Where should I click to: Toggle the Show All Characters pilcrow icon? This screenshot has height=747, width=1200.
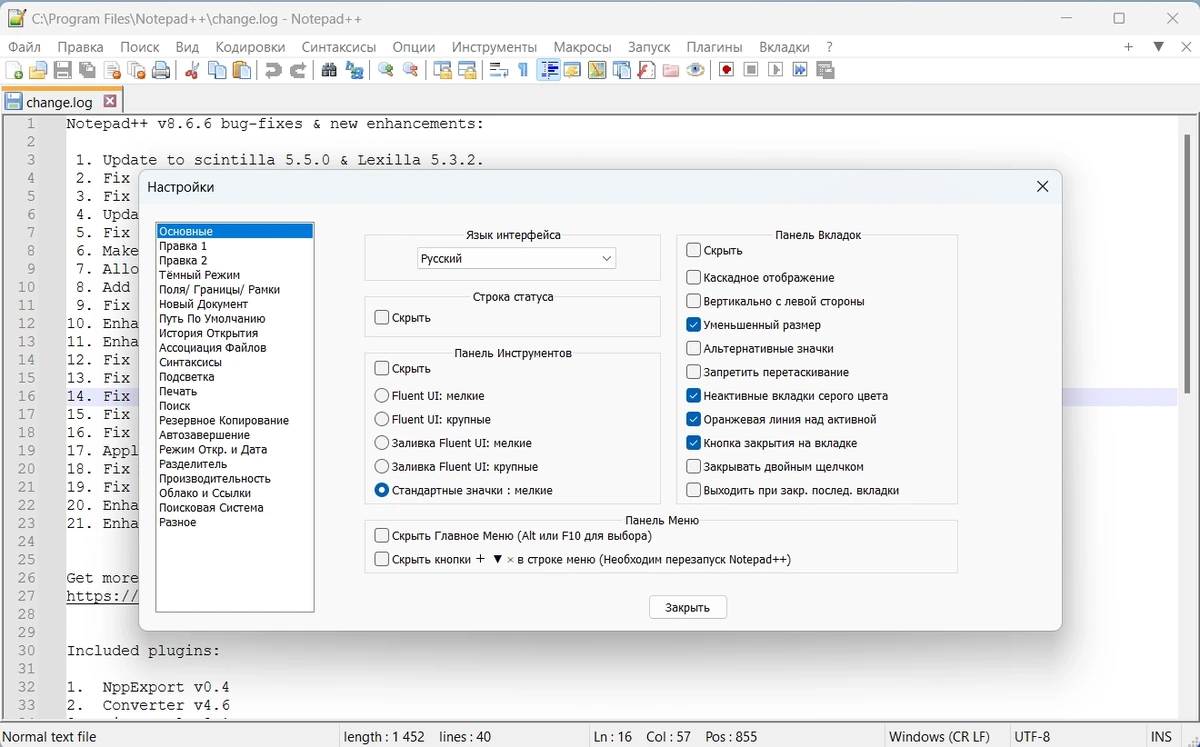(522, 70)
